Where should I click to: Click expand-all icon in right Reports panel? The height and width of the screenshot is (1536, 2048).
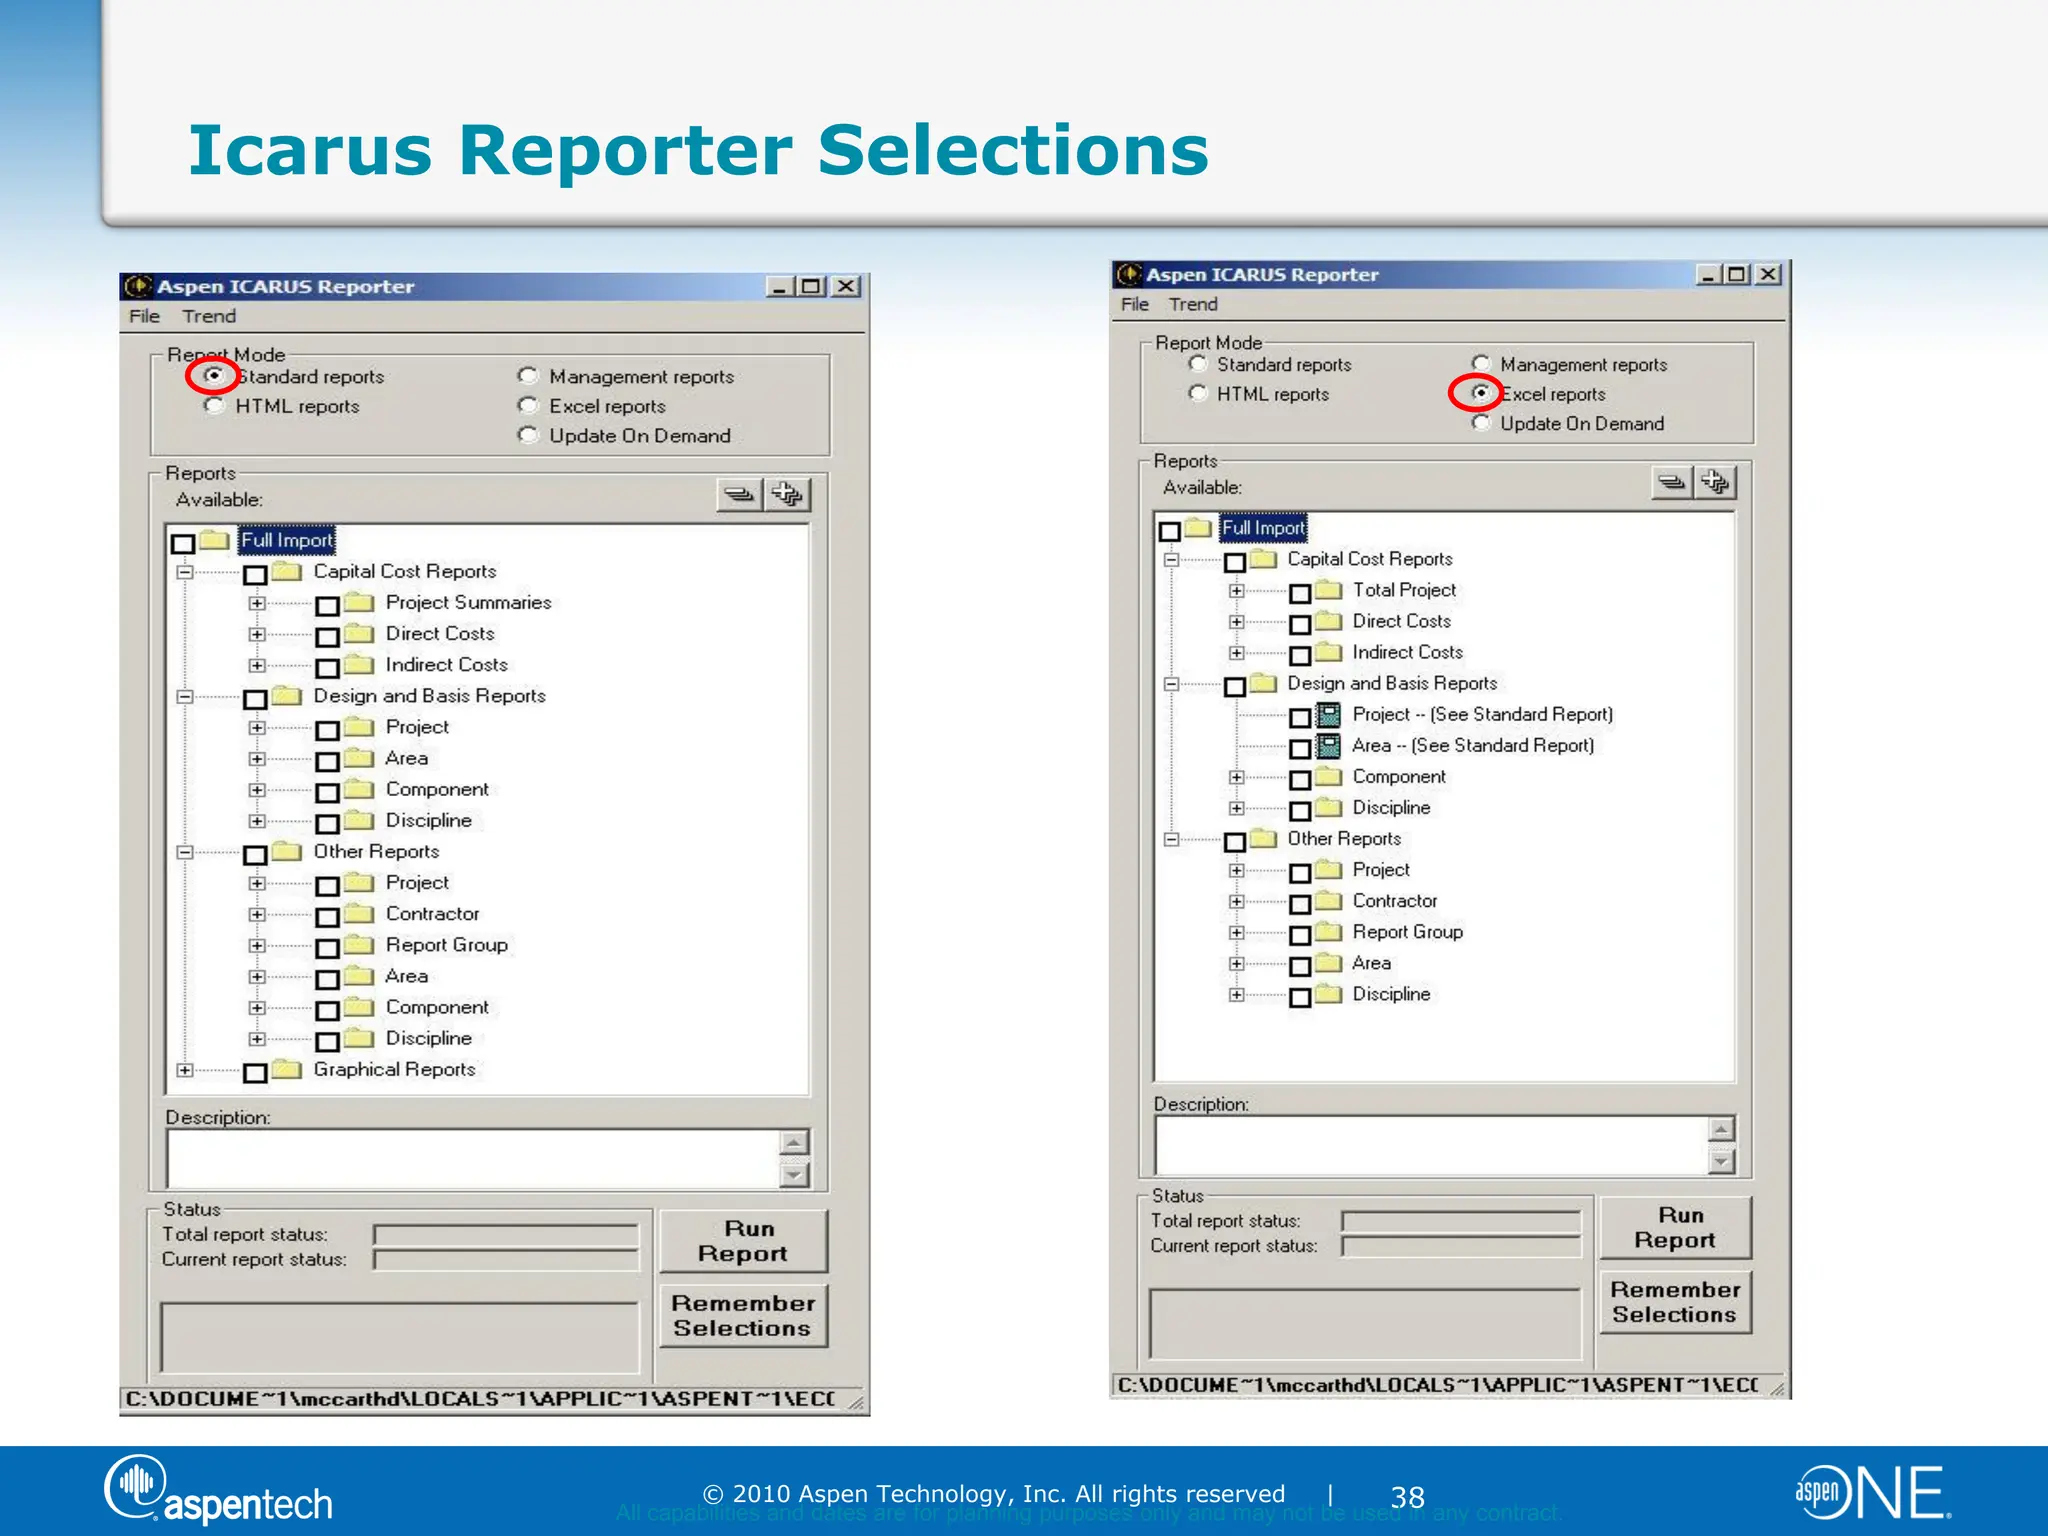(1715, 482)
